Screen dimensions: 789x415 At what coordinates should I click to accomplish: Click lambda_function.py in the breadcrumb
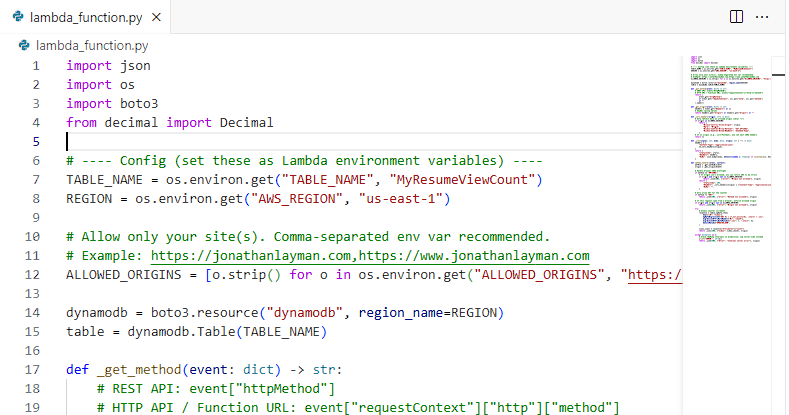(x=92, y=45)
